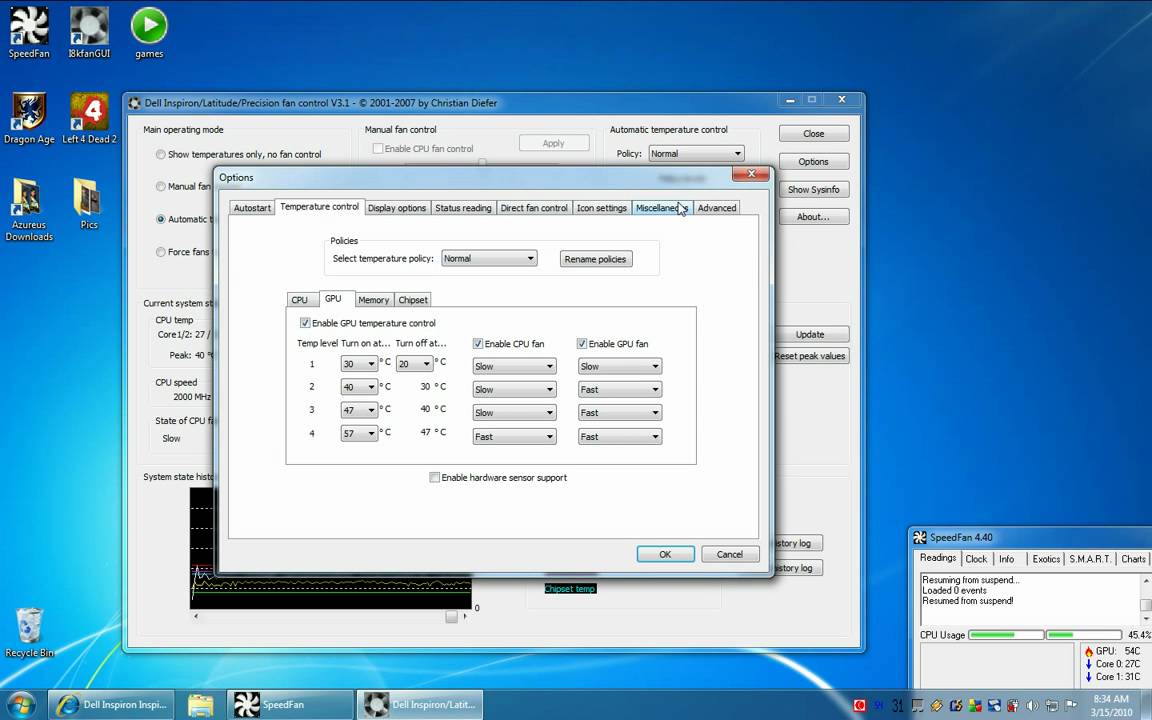Open level 3 Turn on dropdown showing 47
This screenshot has width=1152, height=720.
[x=359, y=411]
